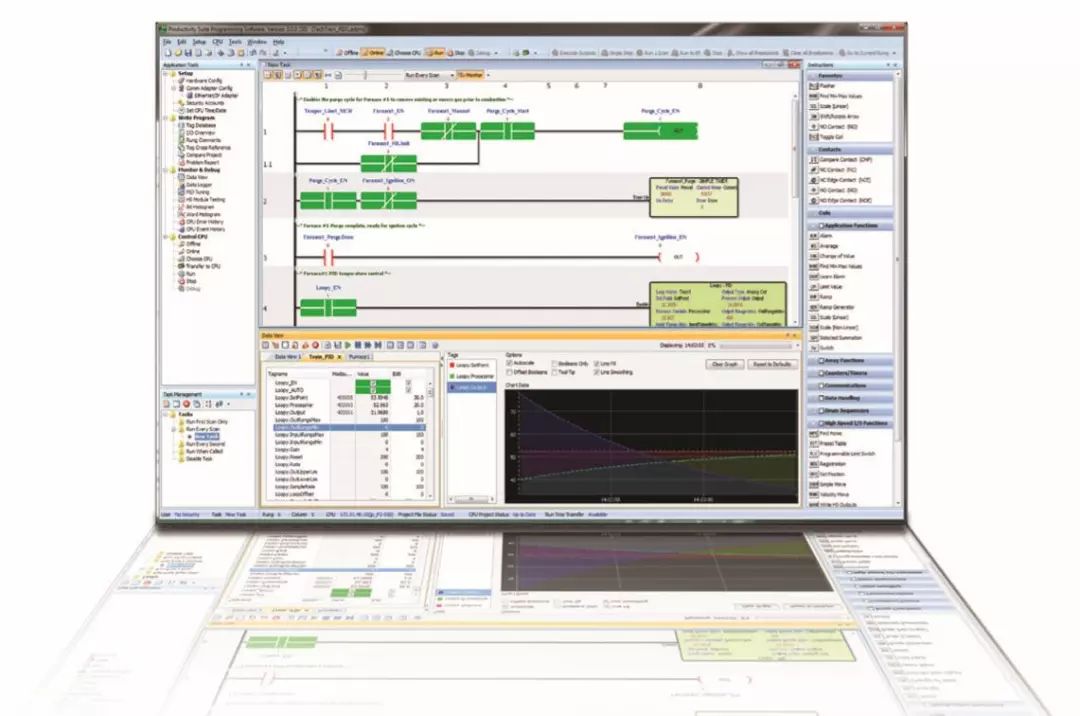Open Data View in Monitor & Debug
Image resolution: width=1080 pixels, height=716 pixels.
[192, 177]
